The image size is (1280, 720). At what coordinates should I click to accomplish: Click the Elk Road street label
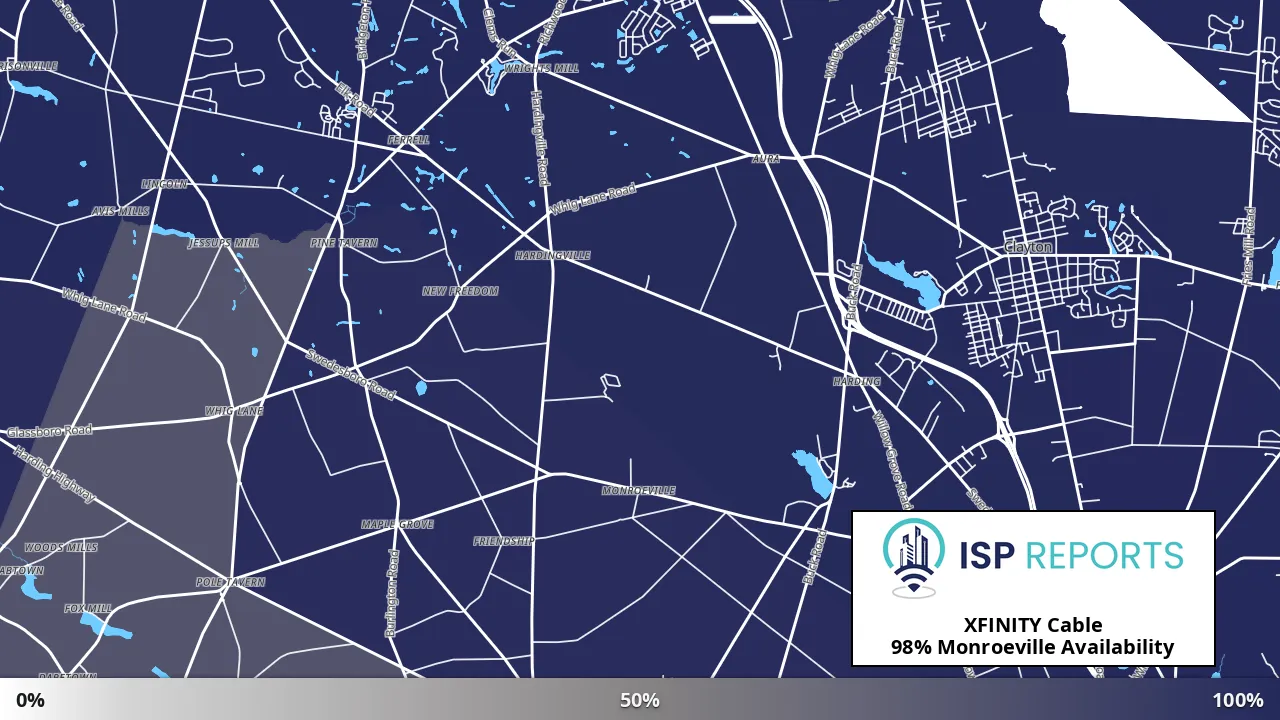pyautogui.click(x=355, y=100)
